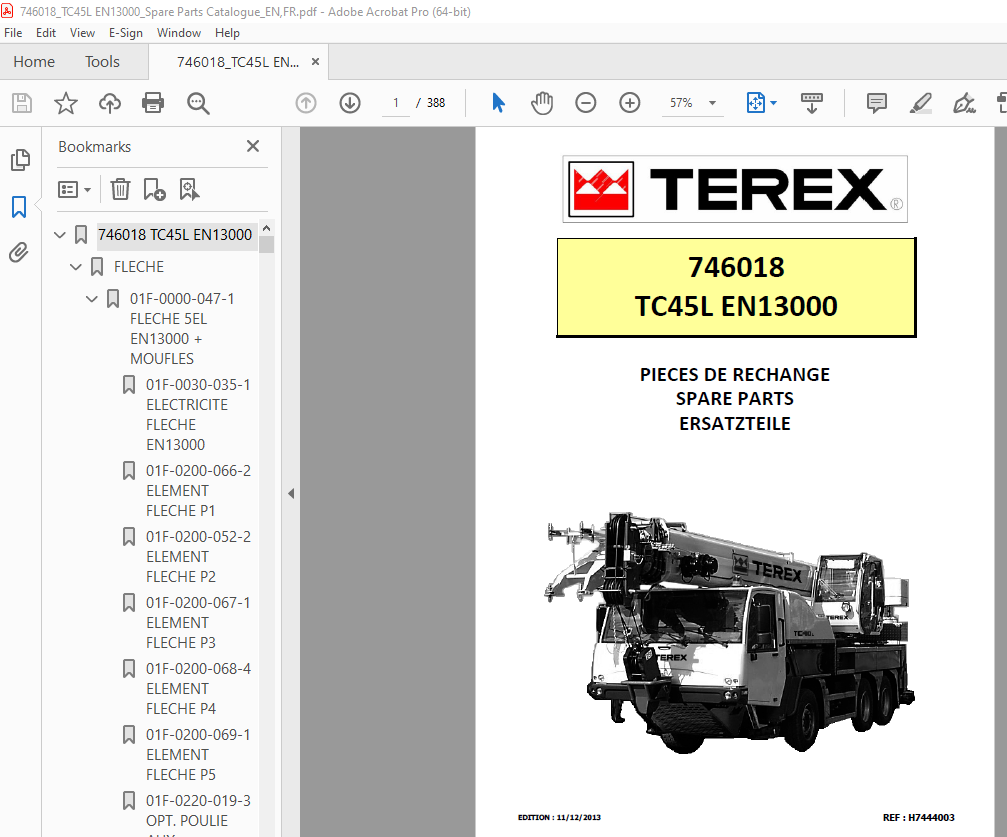1007x837 pixels.
Task: Open bookmark 01F-0000-047-1 FLECHE 5EL
Action: click(x=182, y=328)
